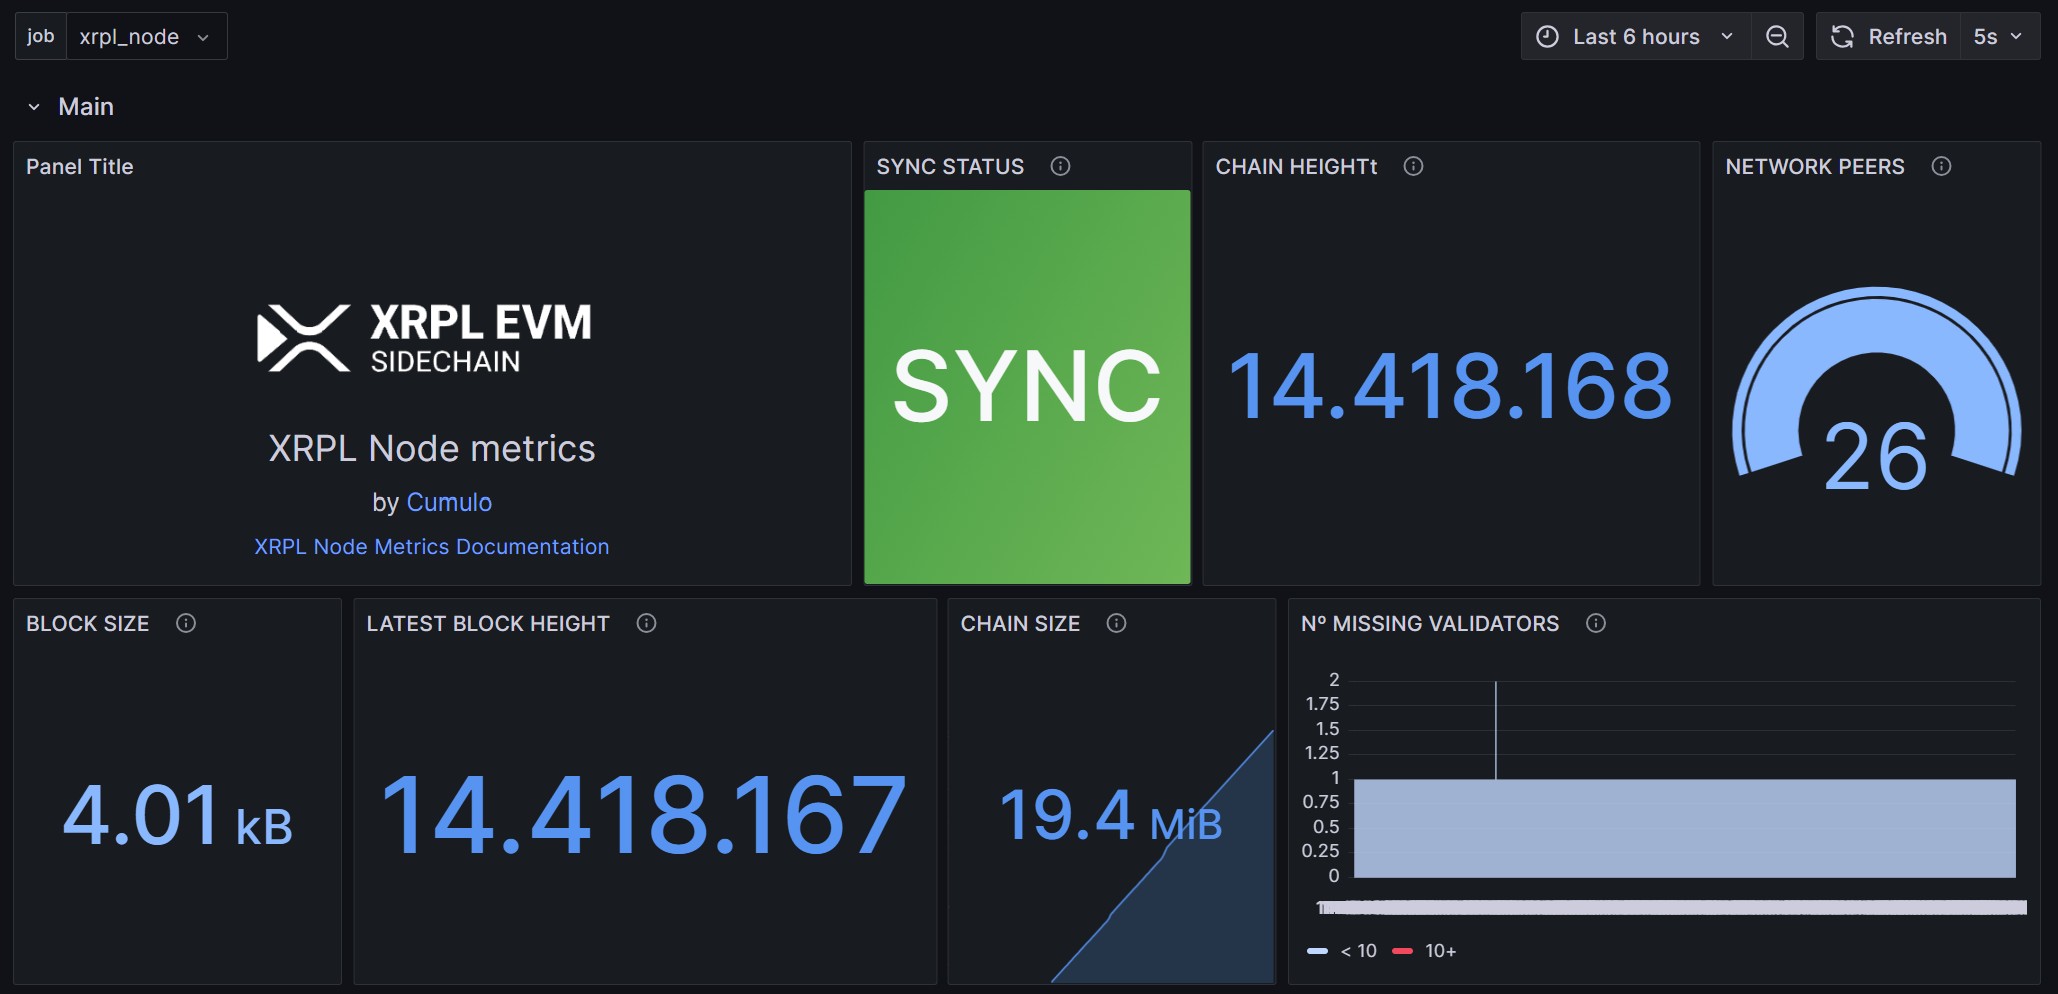This screenshot has width=2058, height=994.
Task: Click the block size value 4.01 kB
Action: coord(178,816)
